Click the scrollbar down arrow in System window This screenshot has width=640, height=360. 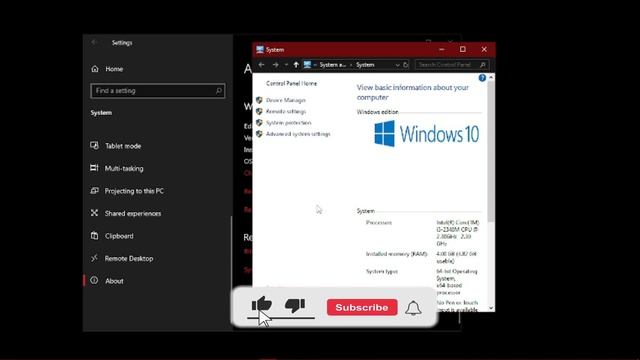(x=491, y=308)
